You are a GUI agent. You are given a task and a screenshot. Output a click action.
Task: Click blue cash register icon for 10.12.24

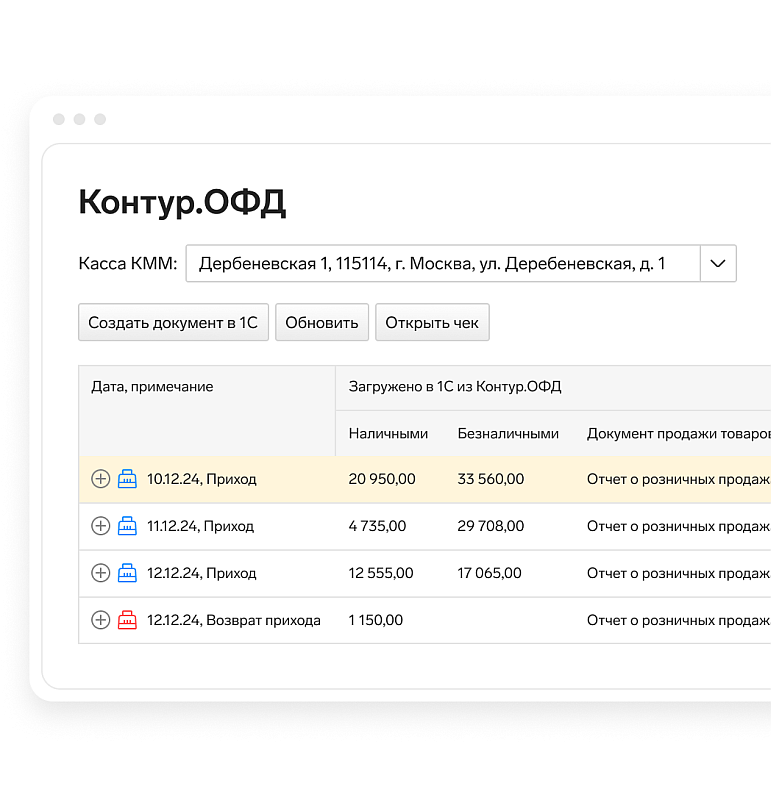[x=127, y=479]
